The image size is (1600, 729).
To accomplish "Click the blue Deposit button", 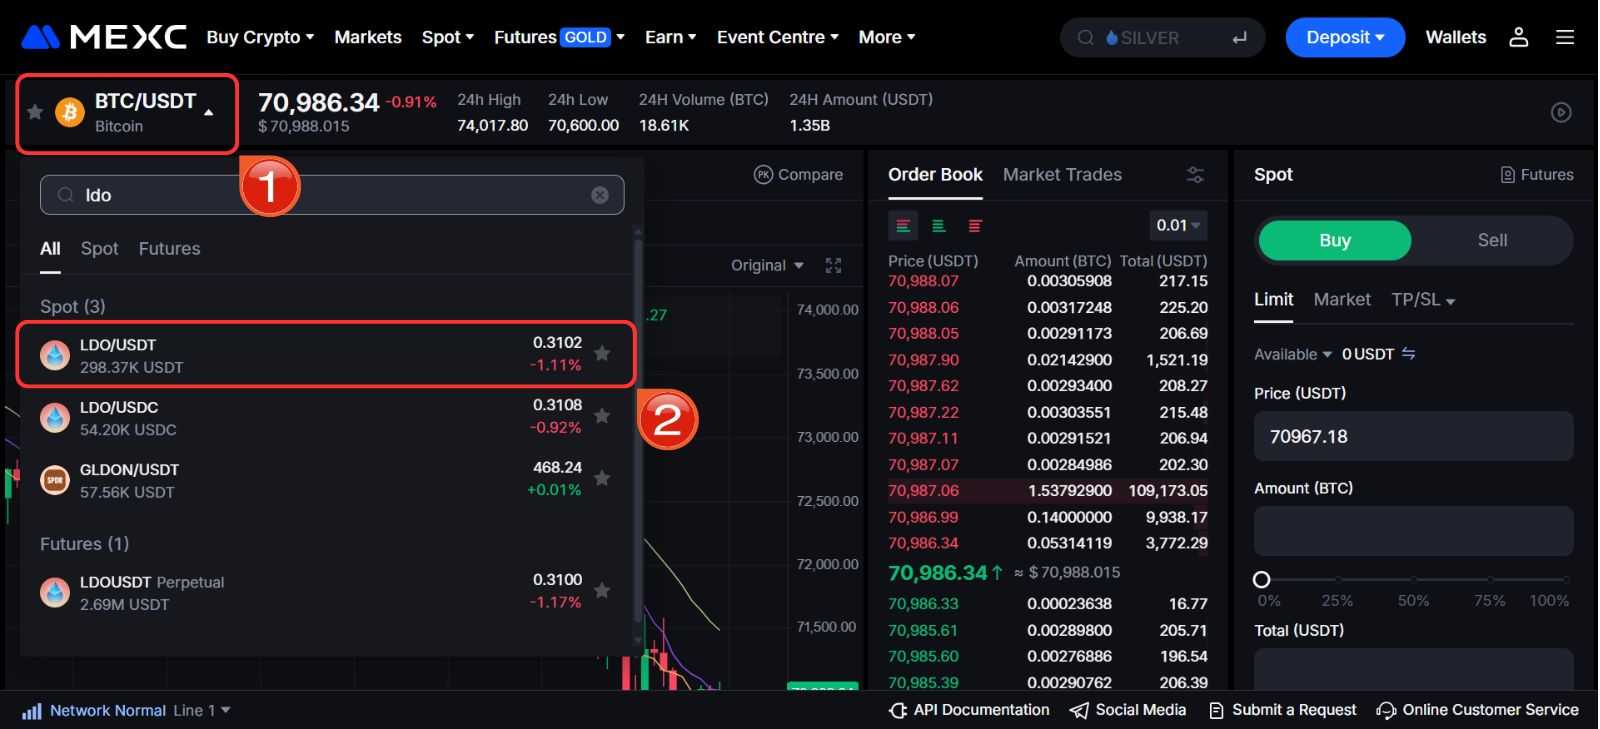I will click(x=1344, y=37).
